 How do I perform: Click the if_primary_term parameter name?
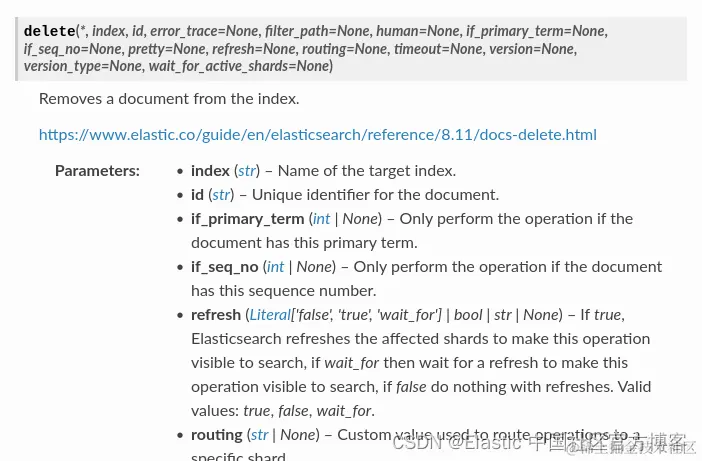click(x=248, y=219)
